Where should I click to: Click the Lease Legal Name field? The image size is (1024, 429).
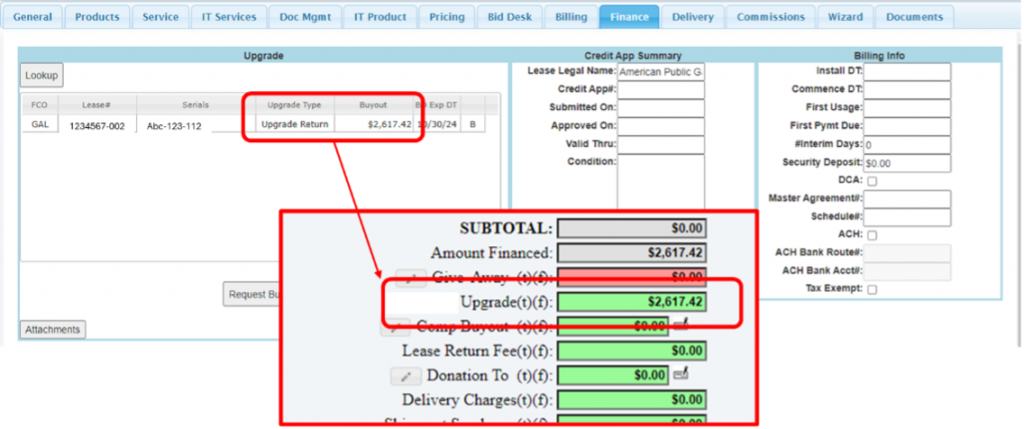660,72
